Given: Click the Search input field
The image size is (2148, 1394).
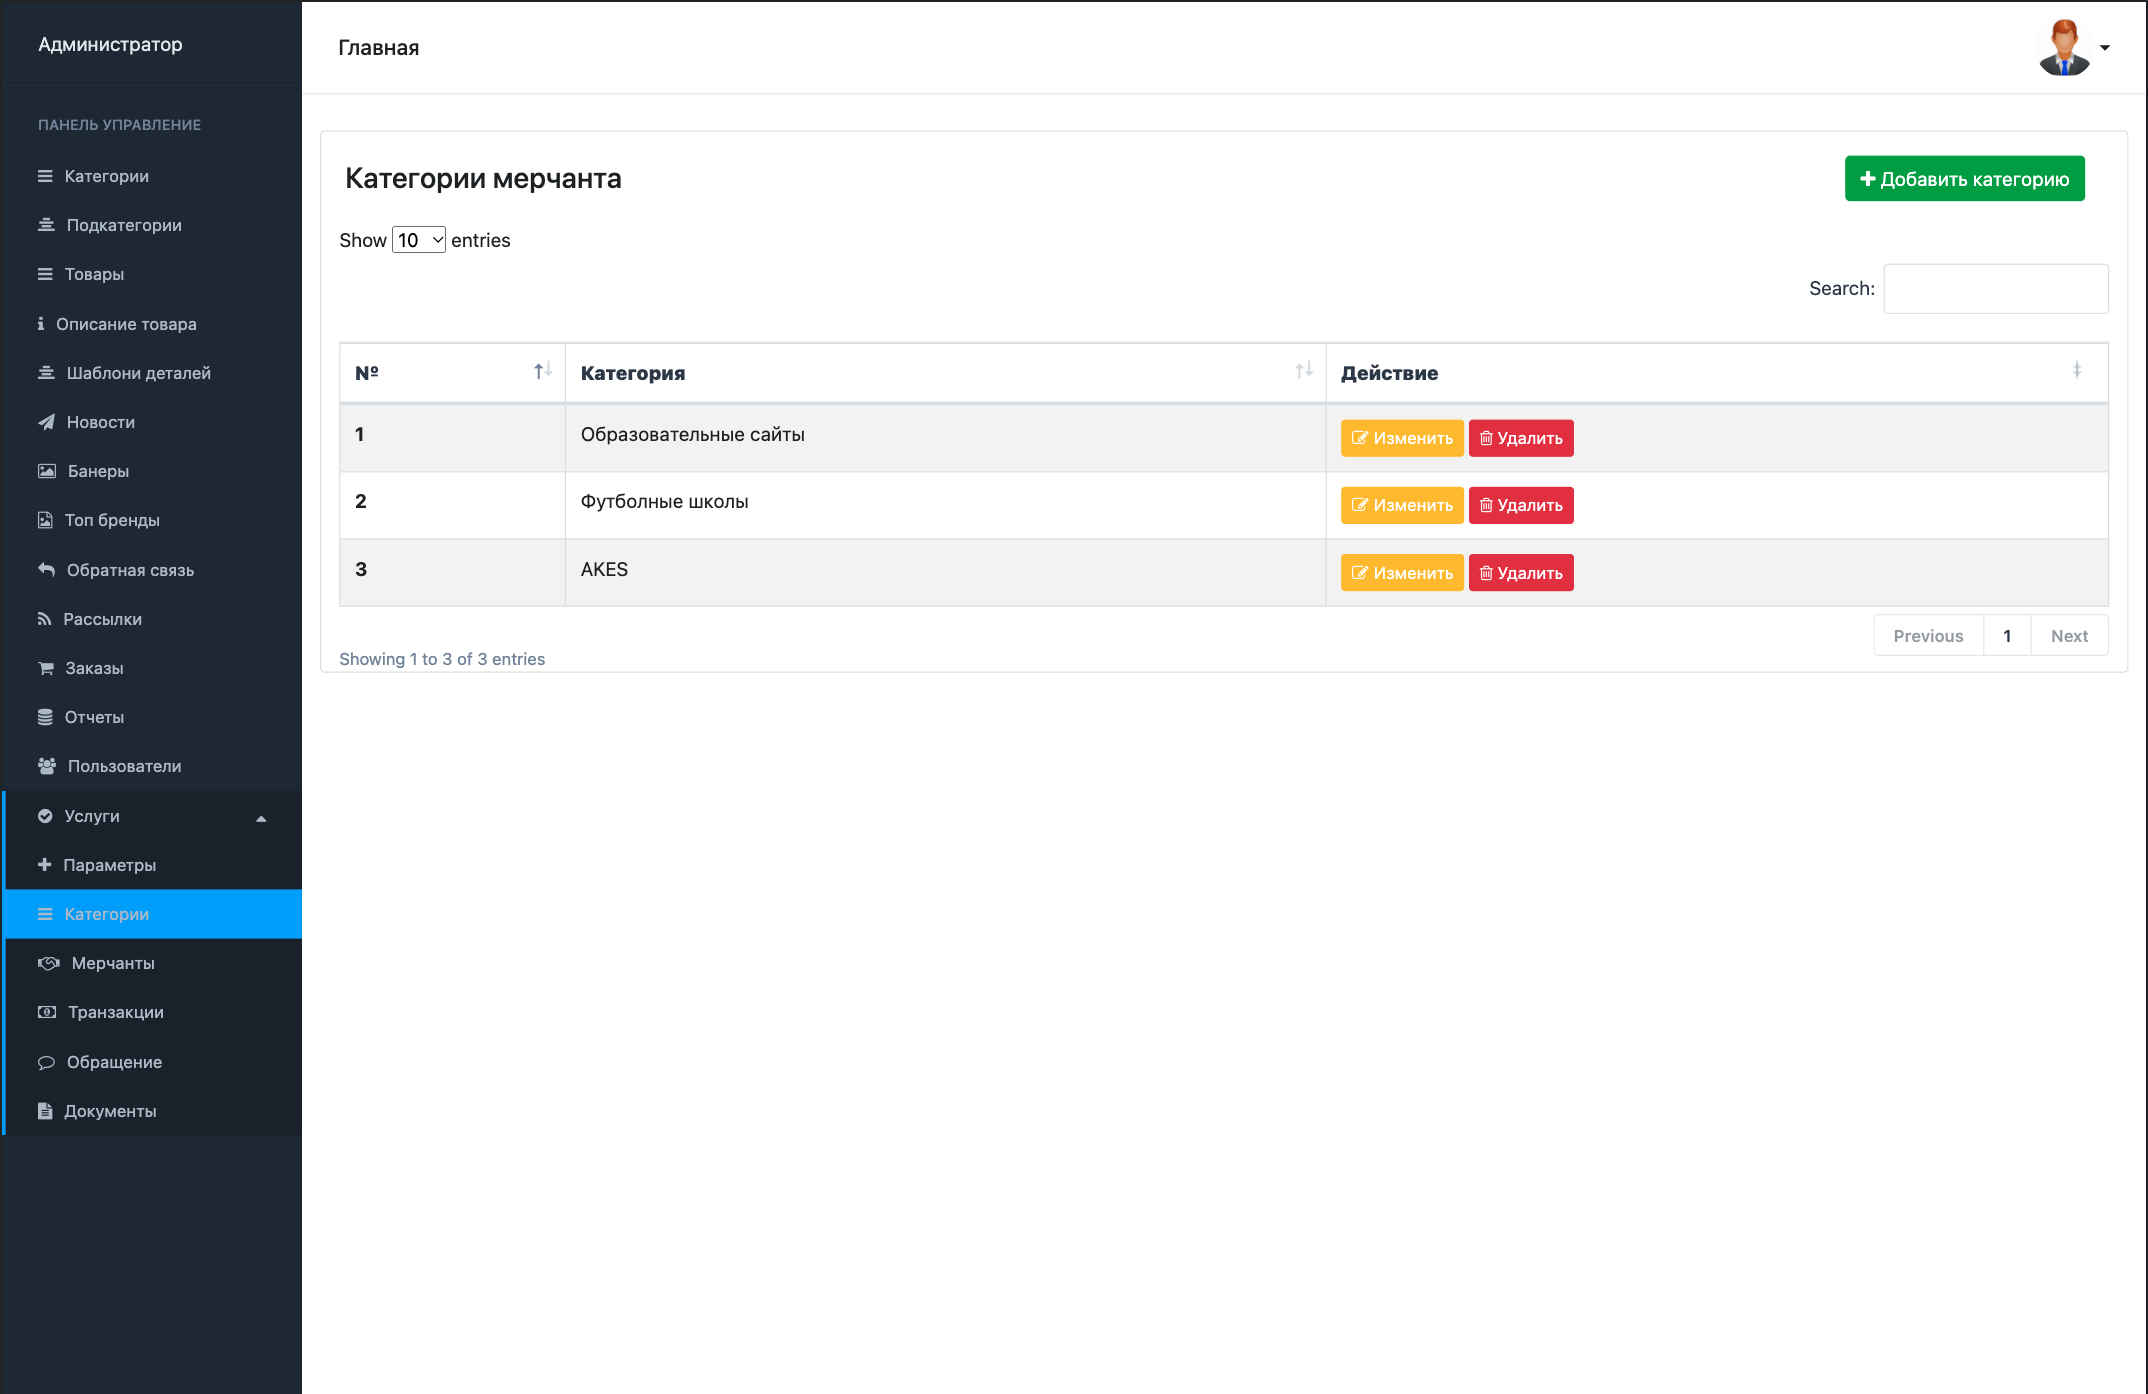Looking at the screenshot, I should click(x=1996, y=289).
